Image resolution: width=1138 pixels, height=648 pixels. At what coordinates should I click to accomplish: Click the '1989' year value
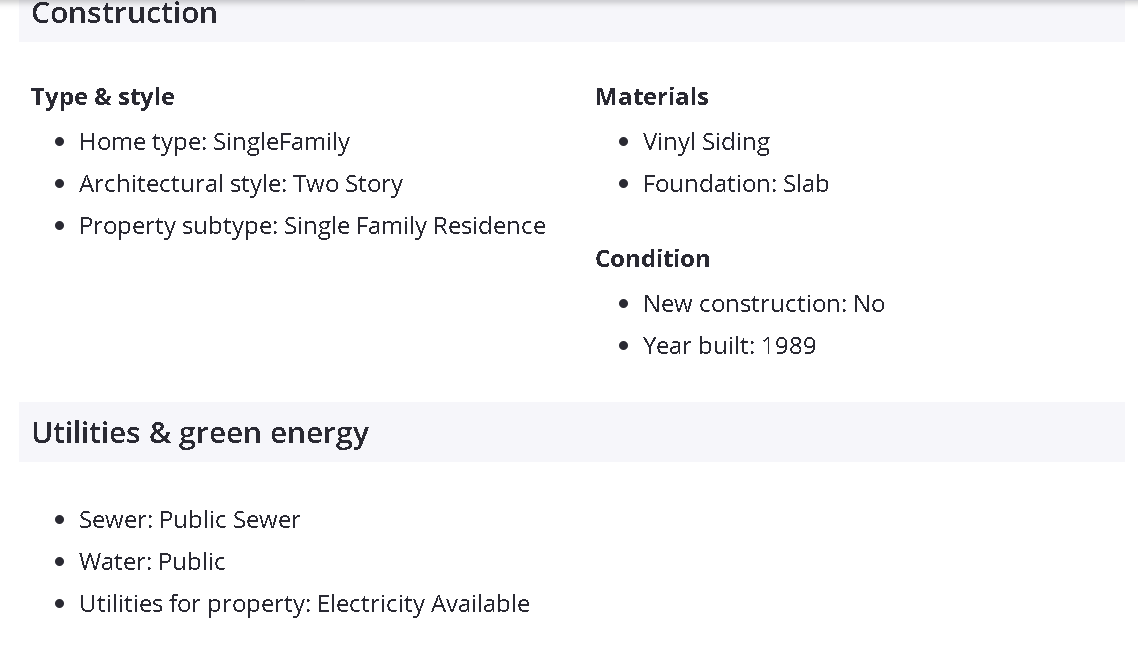pos(789,346)
